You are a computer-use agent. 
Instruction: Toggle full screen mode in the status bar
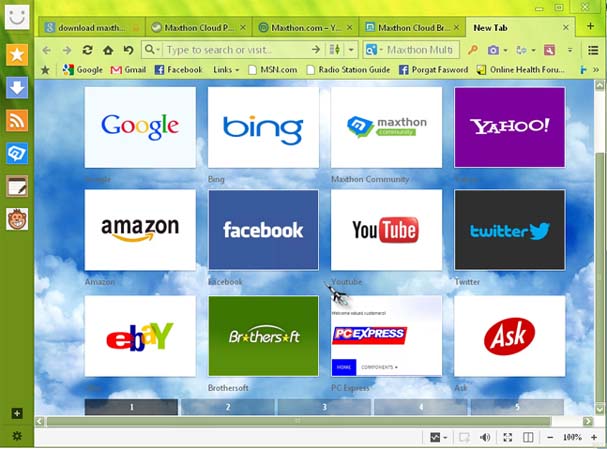pyautogui.click(x=508, y=437)
